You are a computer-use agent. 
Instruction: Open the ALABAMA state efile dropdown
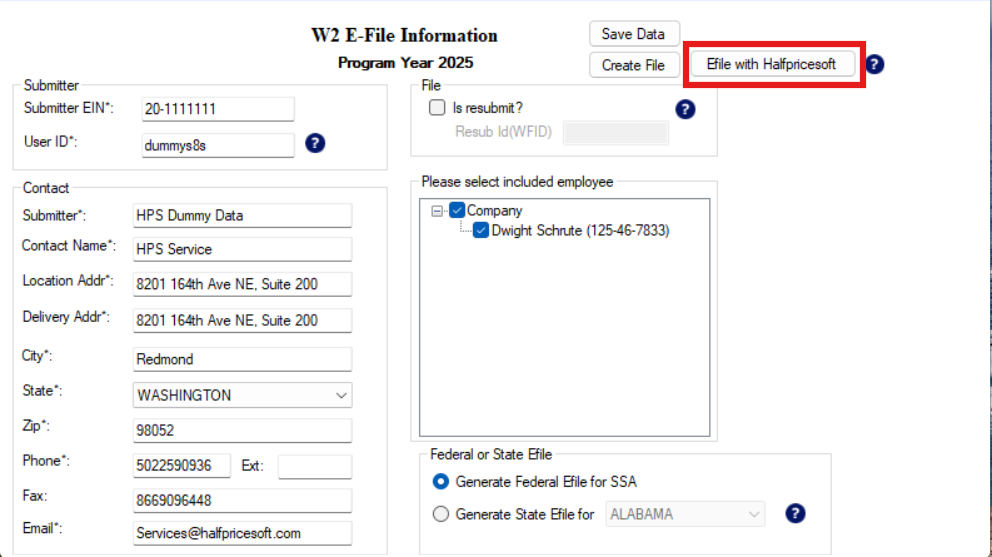tap(685, 514)
